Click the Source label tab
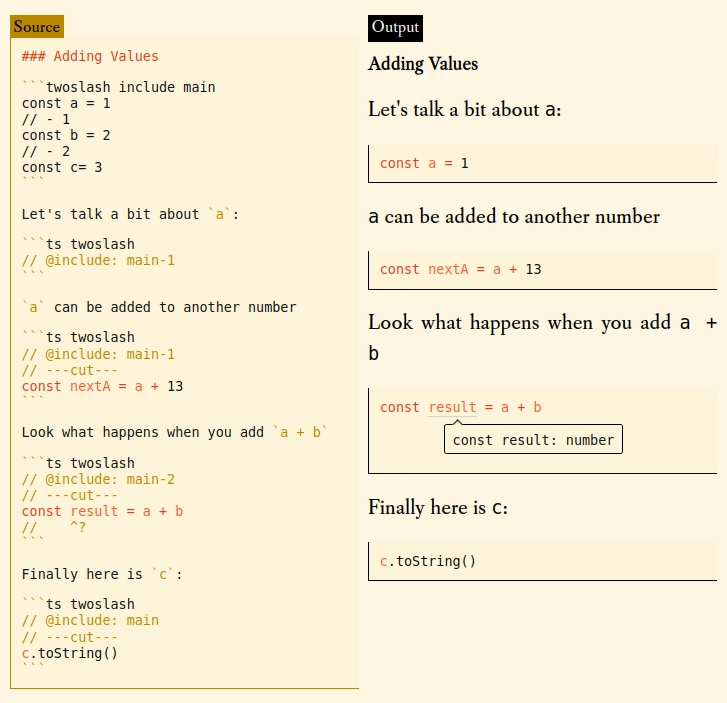The height and width of the screenshot is (703, 727). tap(37, 26)
